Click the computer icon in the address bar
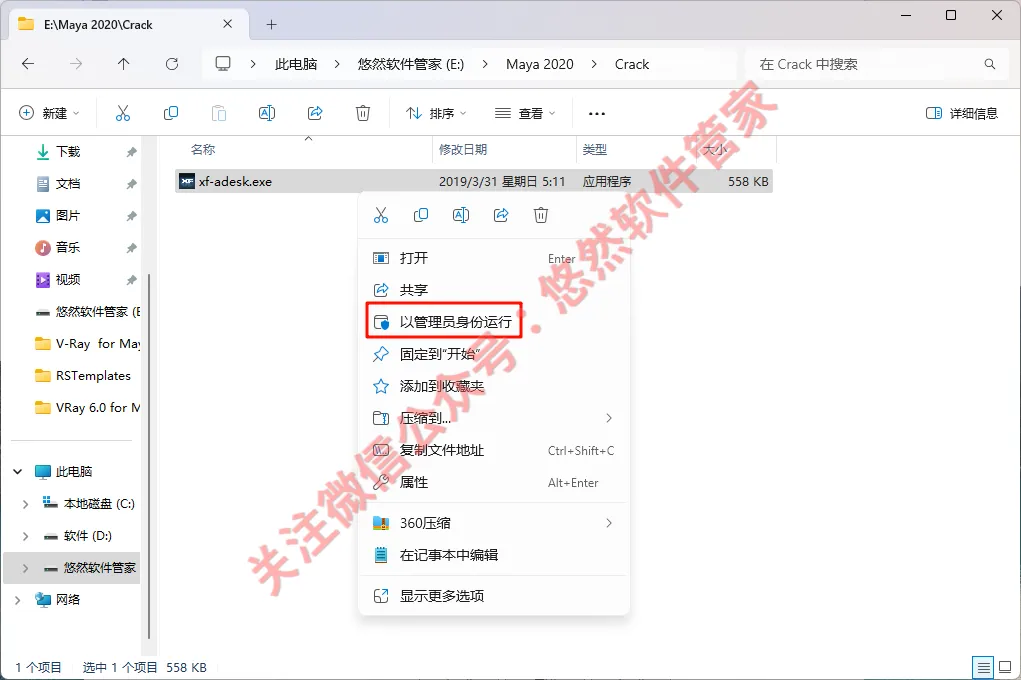The width and height of the screenshot is (1021, 680). click(223, 64)
